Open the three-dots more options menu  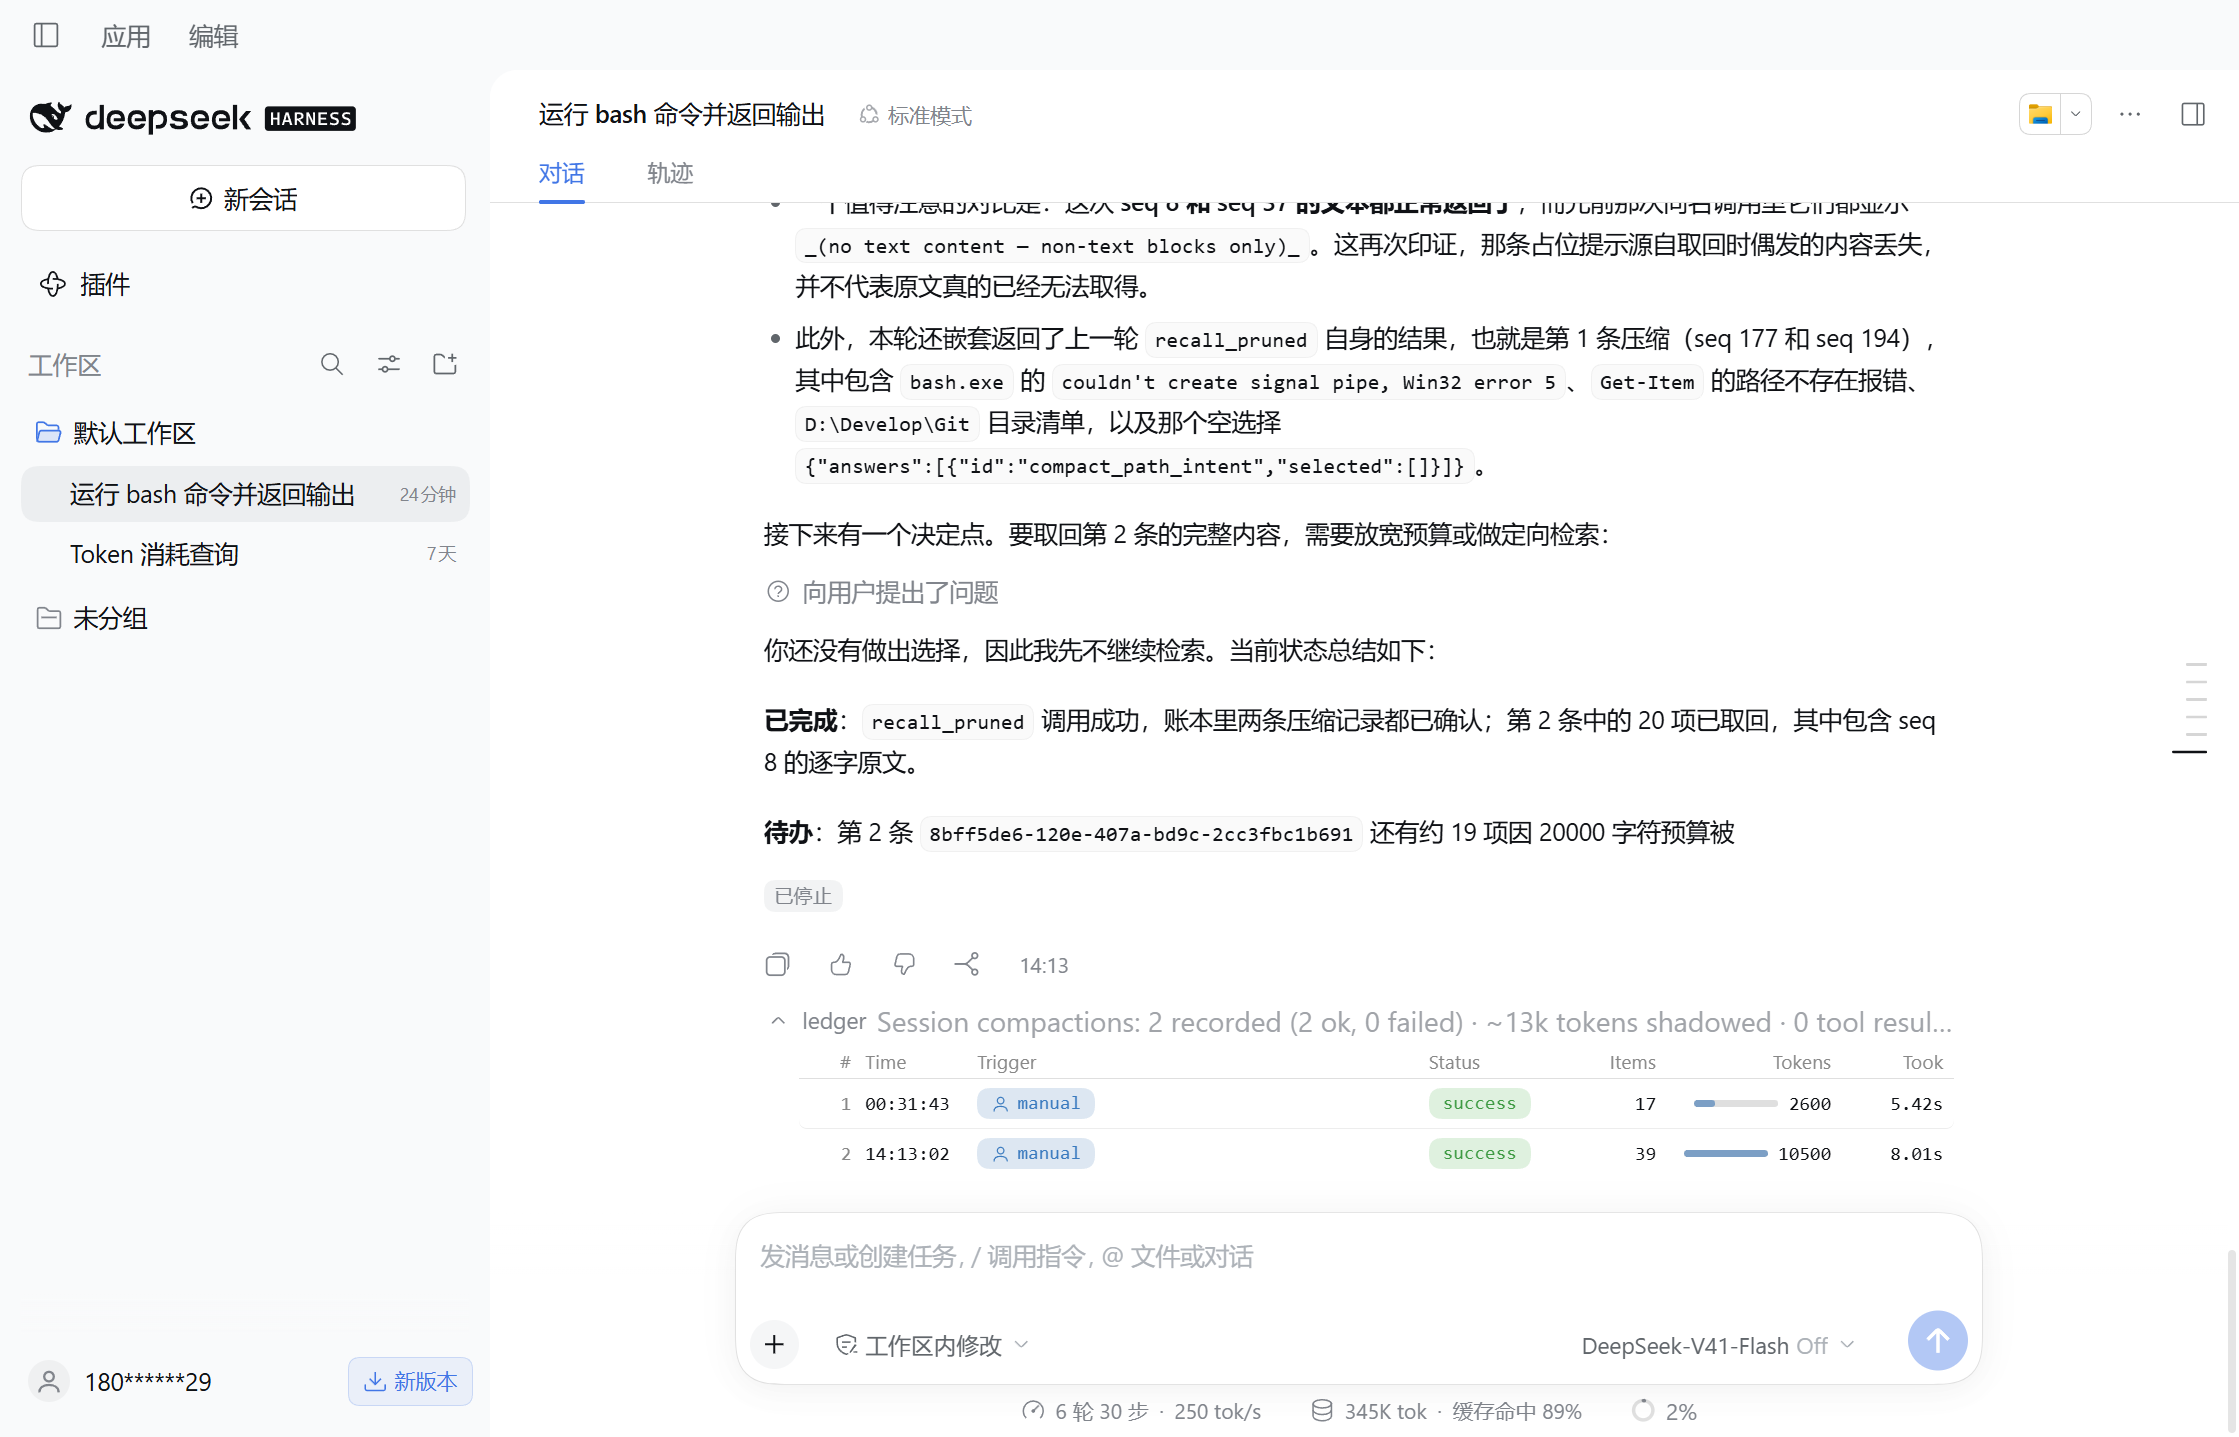click(x=2130, y=115)
